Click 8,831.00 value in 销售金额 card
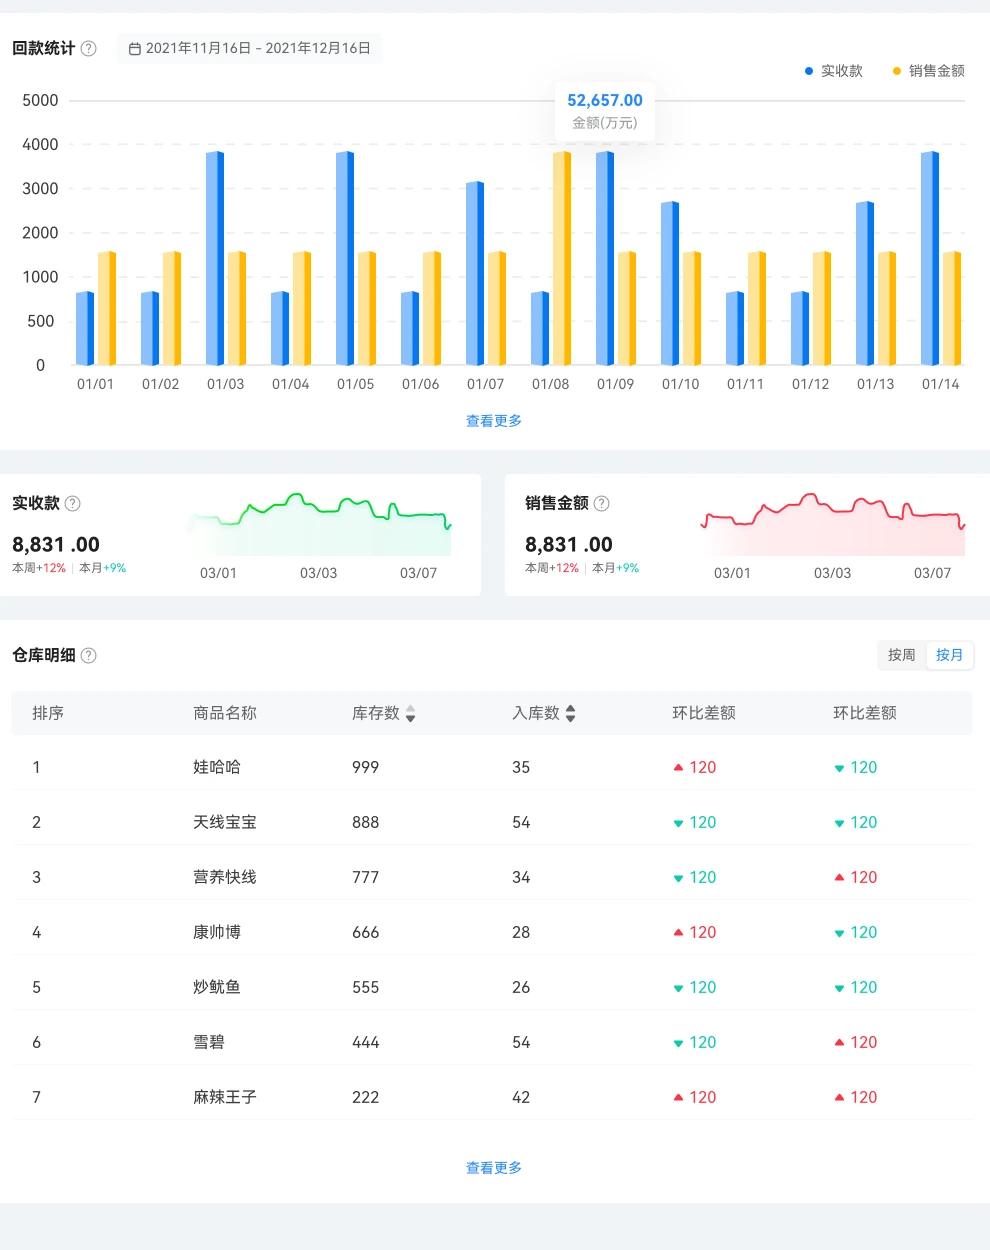The image size is (990, 1250). click(x=569, y=544)
